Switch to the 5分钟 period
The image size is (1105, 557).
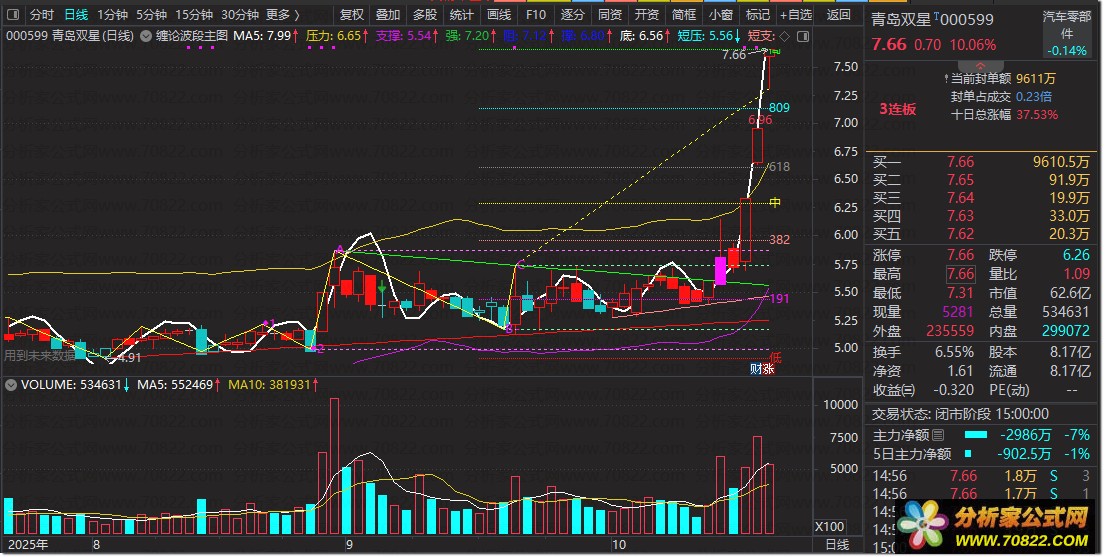[152, 15]
